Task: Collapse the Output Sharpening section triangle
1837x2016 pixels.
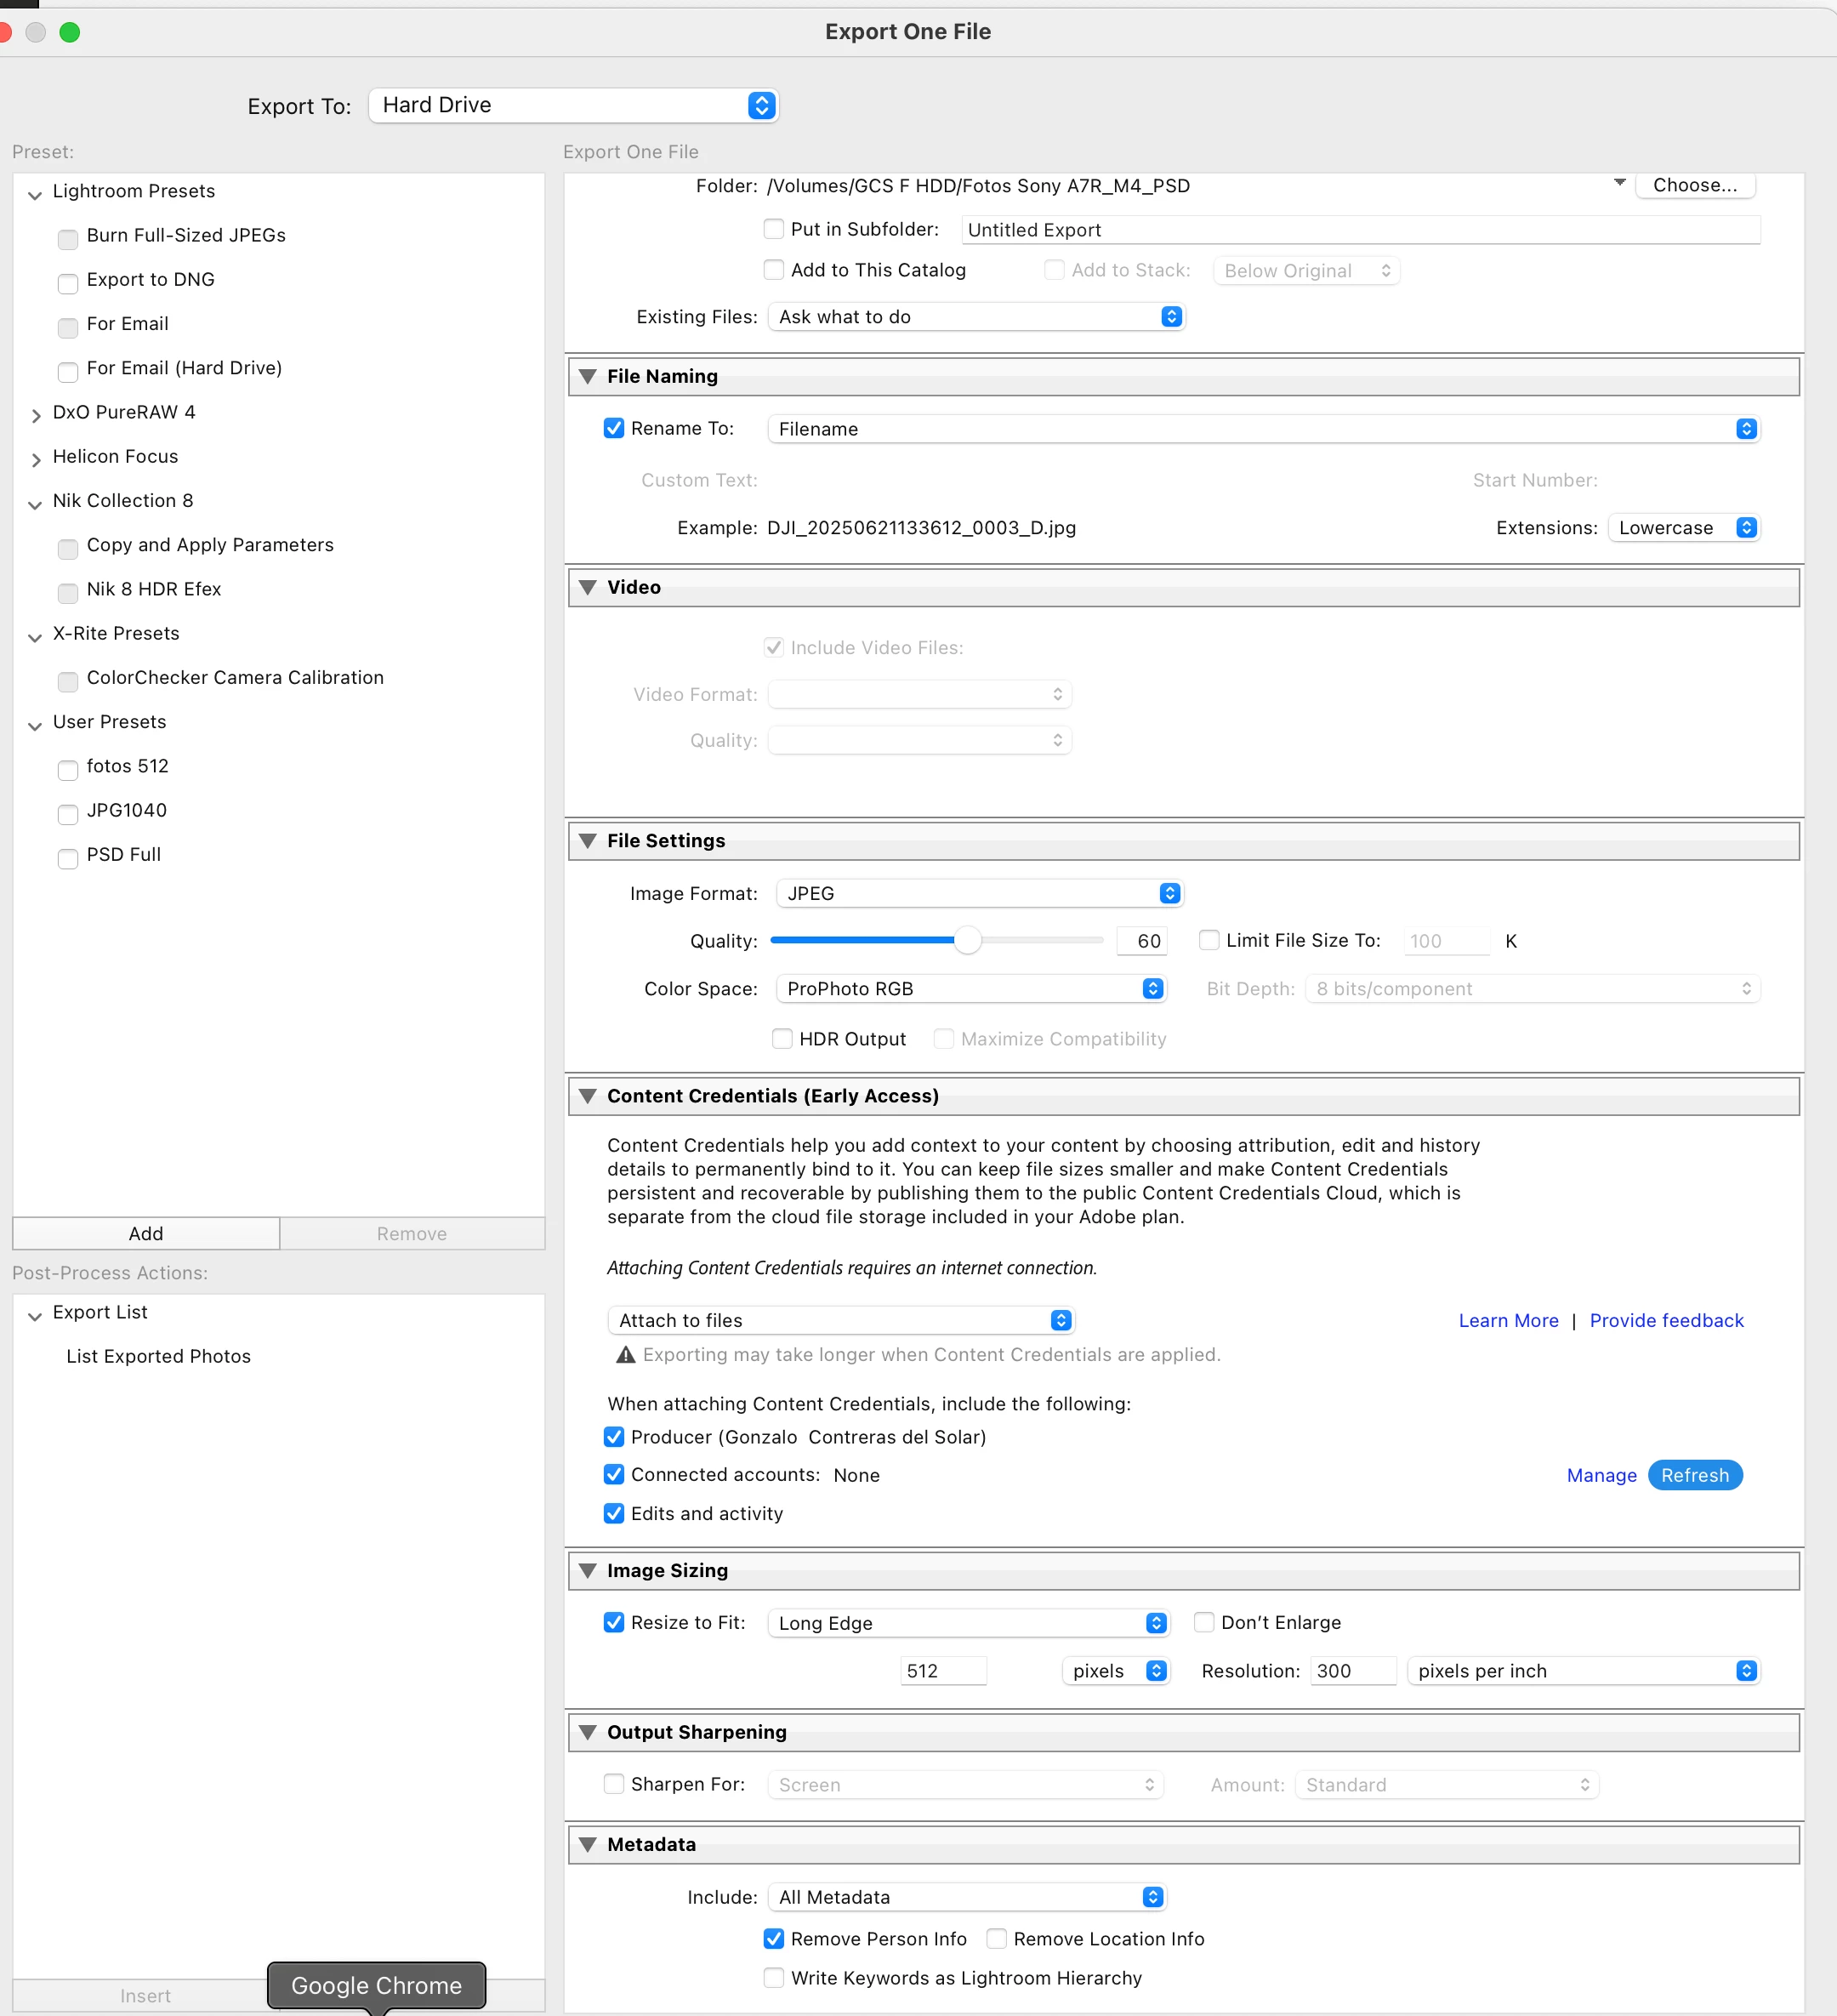Action: [588, 1733]
